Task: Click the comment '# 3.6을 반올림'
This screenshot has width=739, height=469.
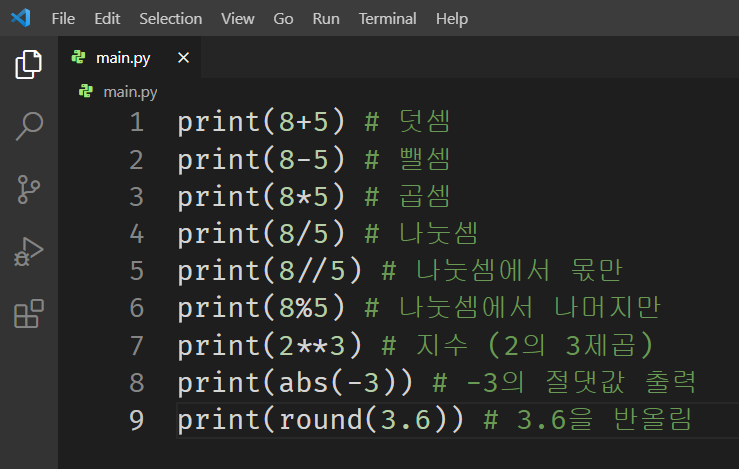Action: pyautogui.click(x=587, y=420)
